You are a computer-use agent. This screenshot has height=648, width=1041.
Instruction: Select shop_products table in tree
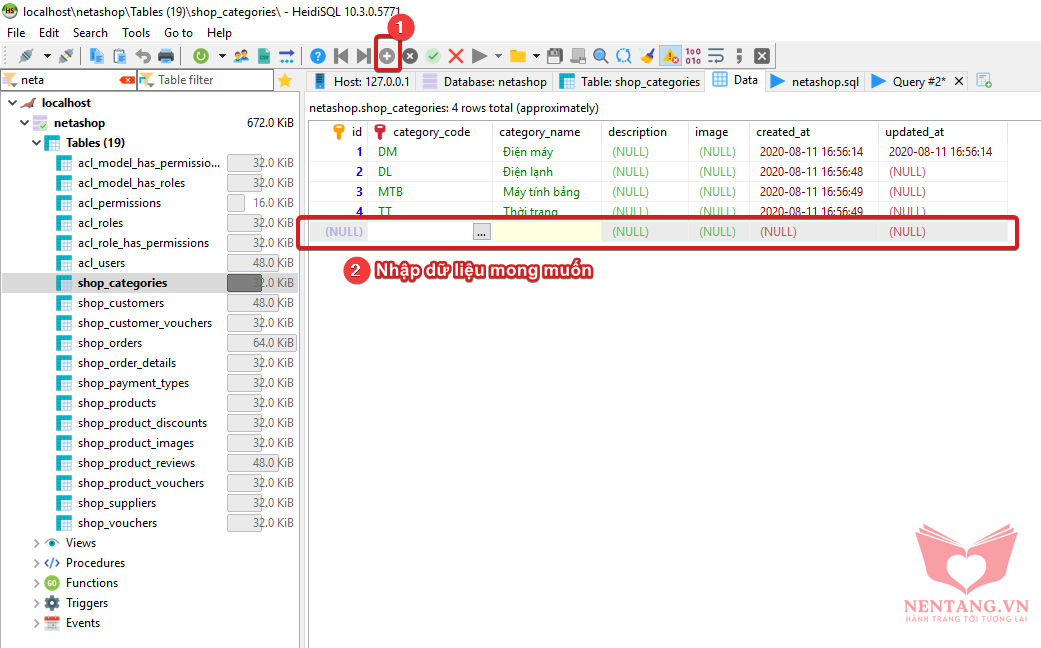coord(117,403)
